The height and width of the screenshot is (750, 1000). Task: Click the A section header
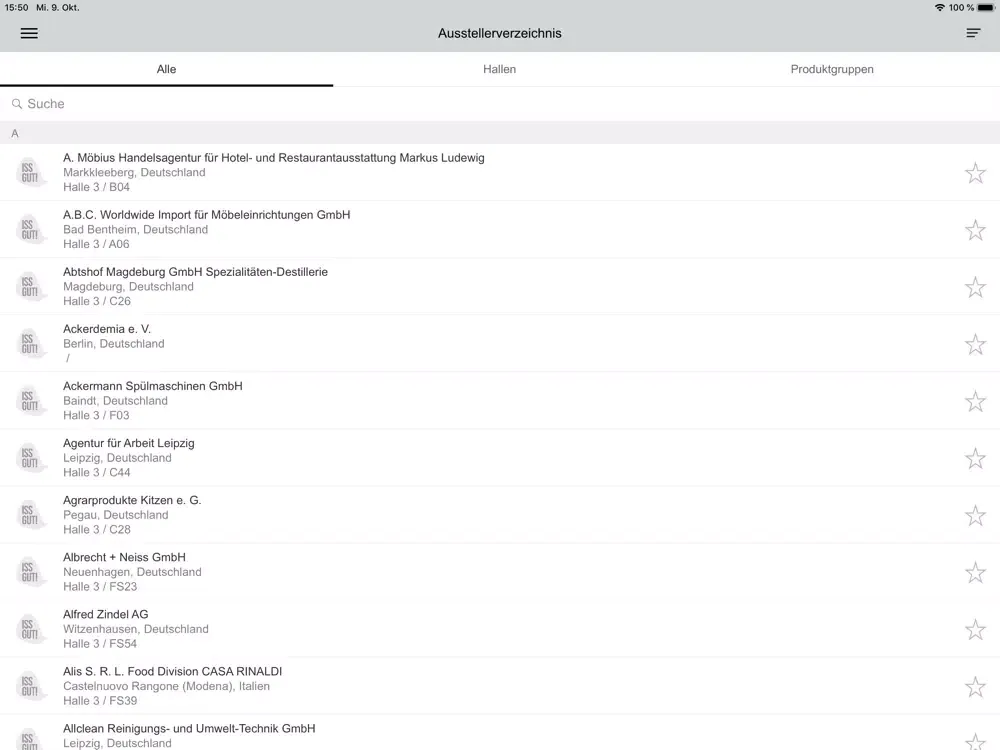tap(500, 133)
